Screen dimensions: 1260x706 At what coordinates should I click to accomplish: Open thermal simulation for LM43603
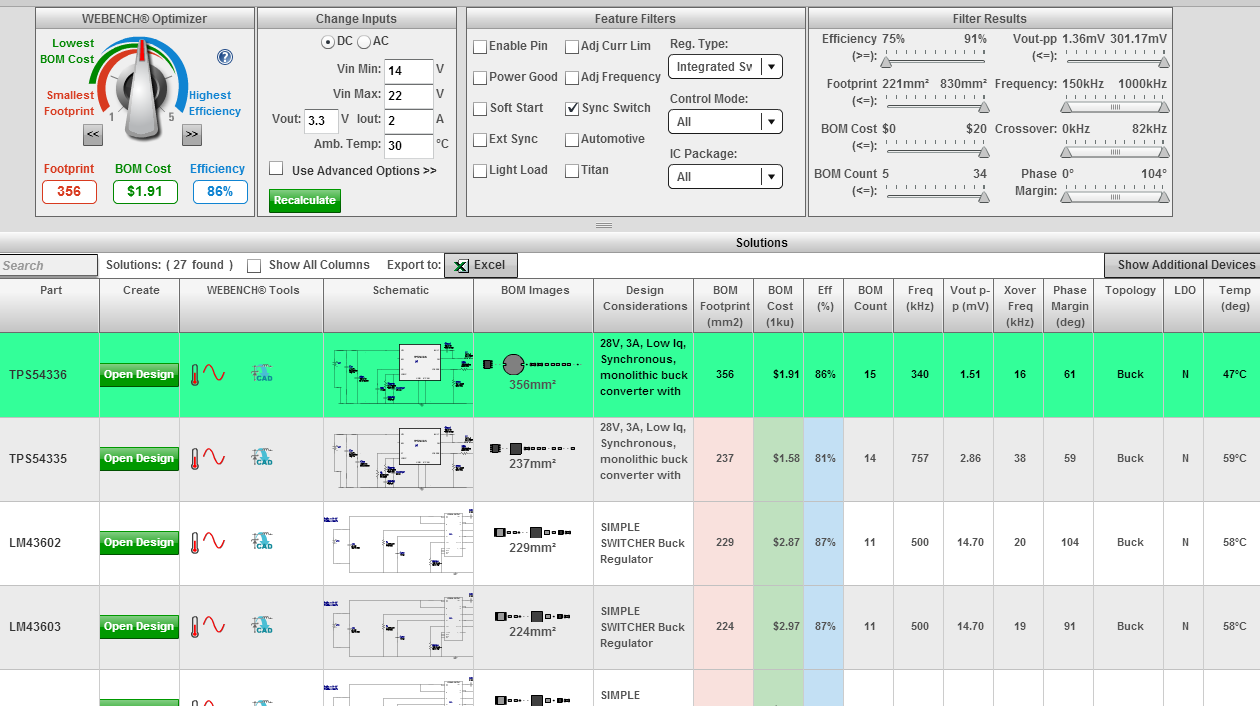coord(196,626)
